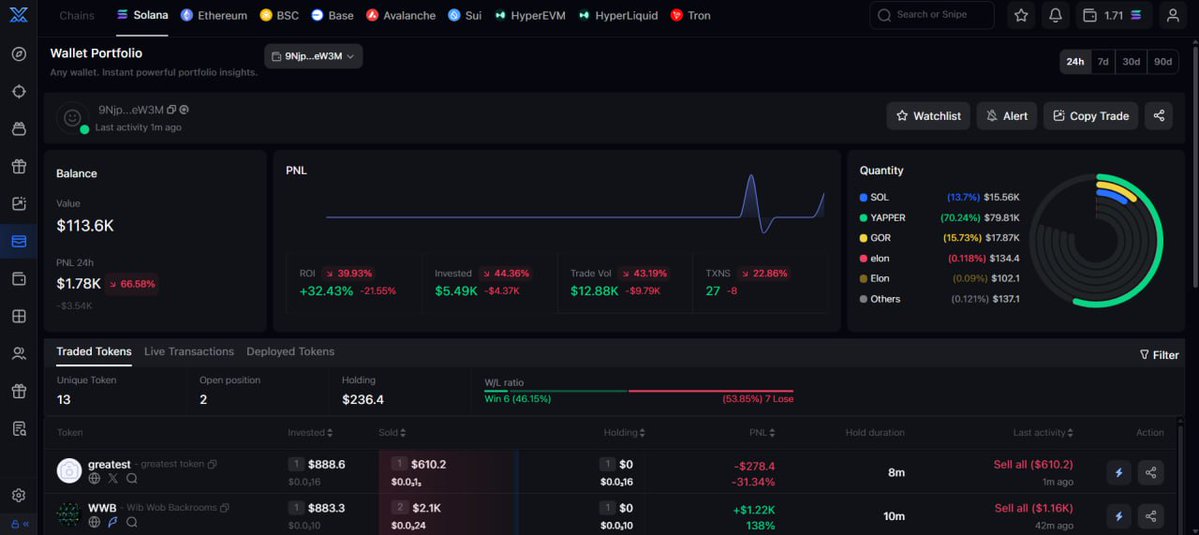
Task: Click the wallet smiley avatar
Action: pos(72,118)
